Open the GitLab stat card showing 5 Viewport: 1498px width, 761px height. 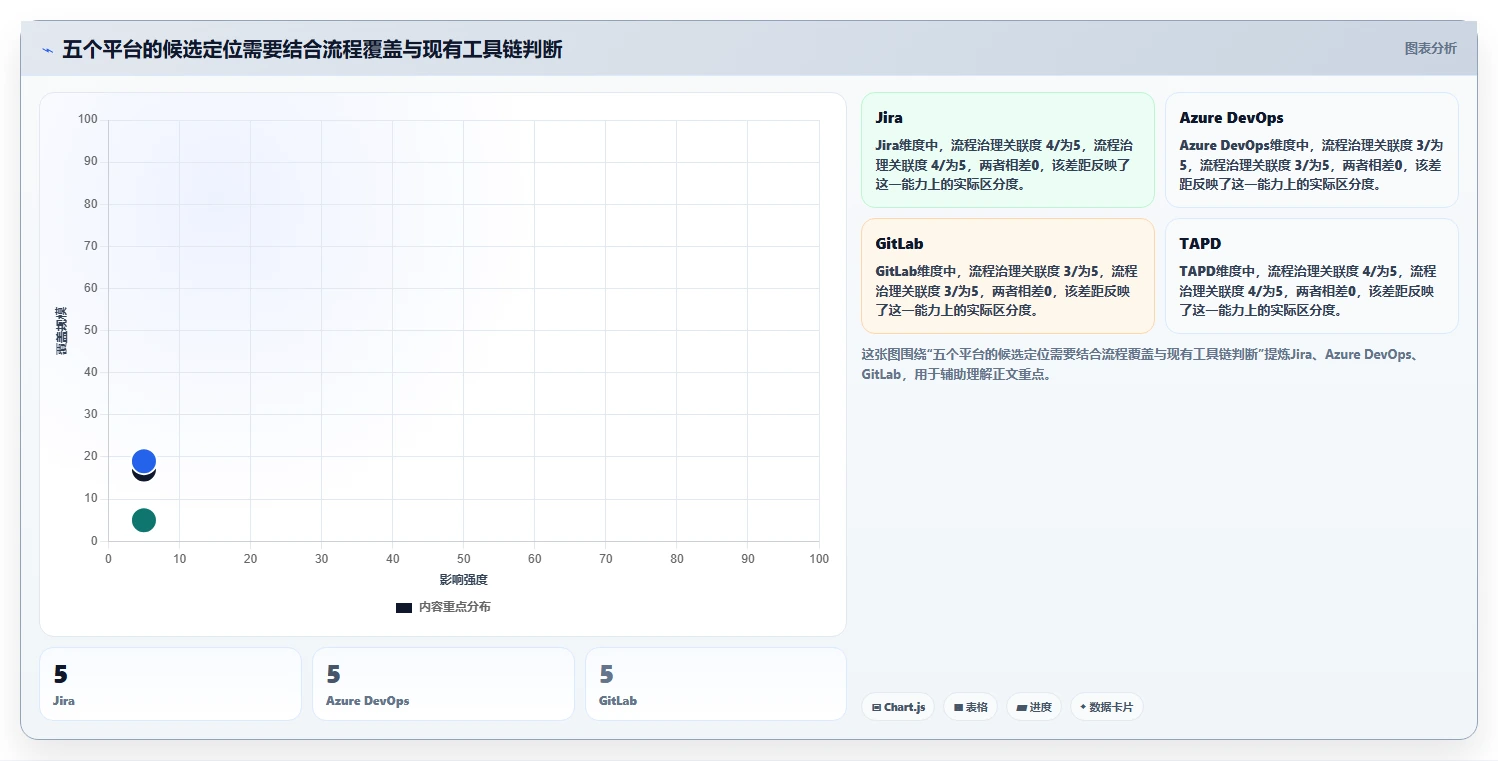(x=716, y=684)
